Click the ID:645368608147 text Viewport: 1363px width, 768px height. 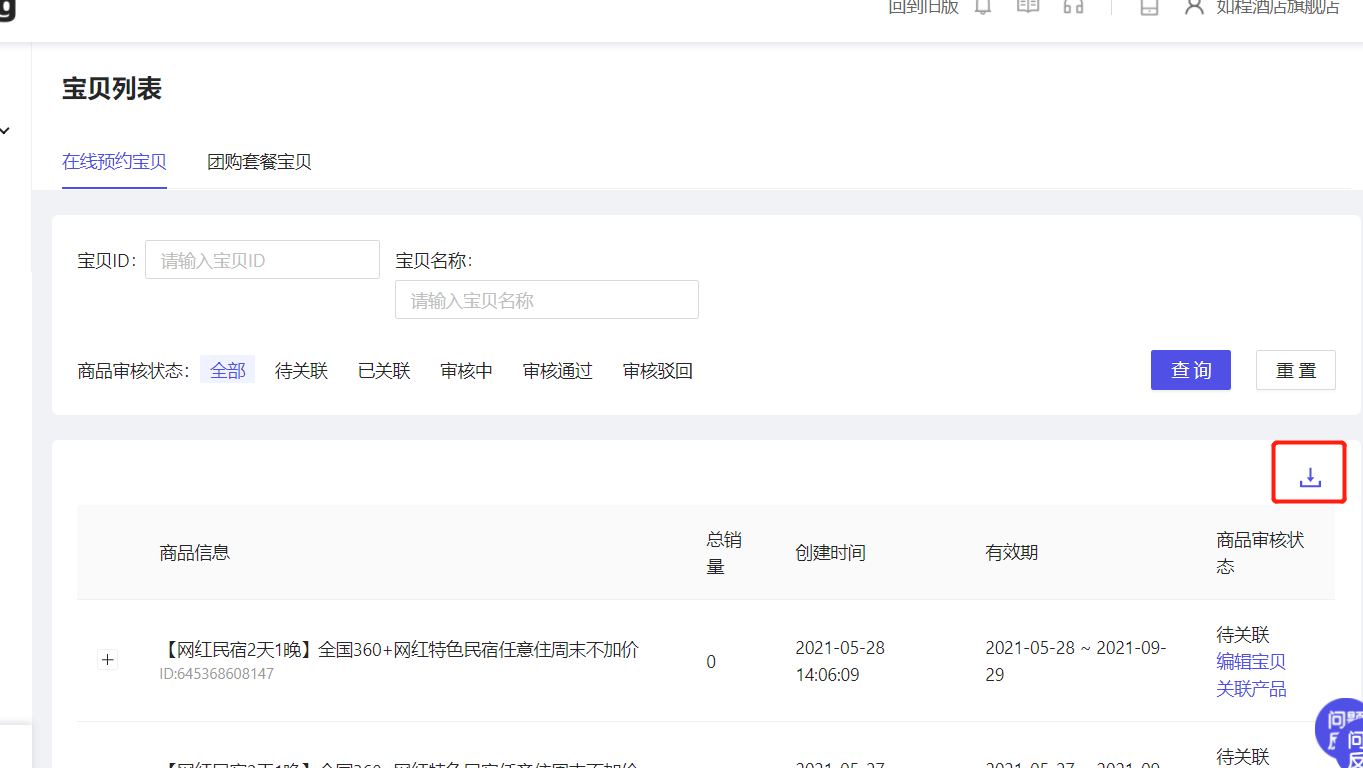(x=216, y=674)
